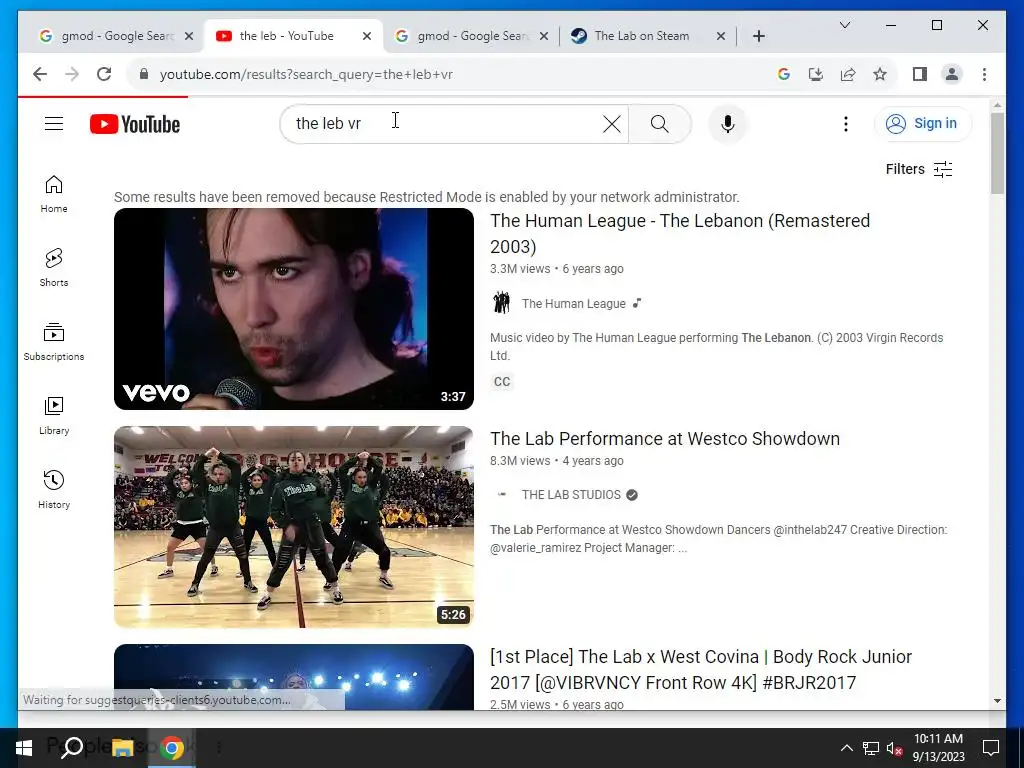Click the Restricted Mode notice text

426,197
